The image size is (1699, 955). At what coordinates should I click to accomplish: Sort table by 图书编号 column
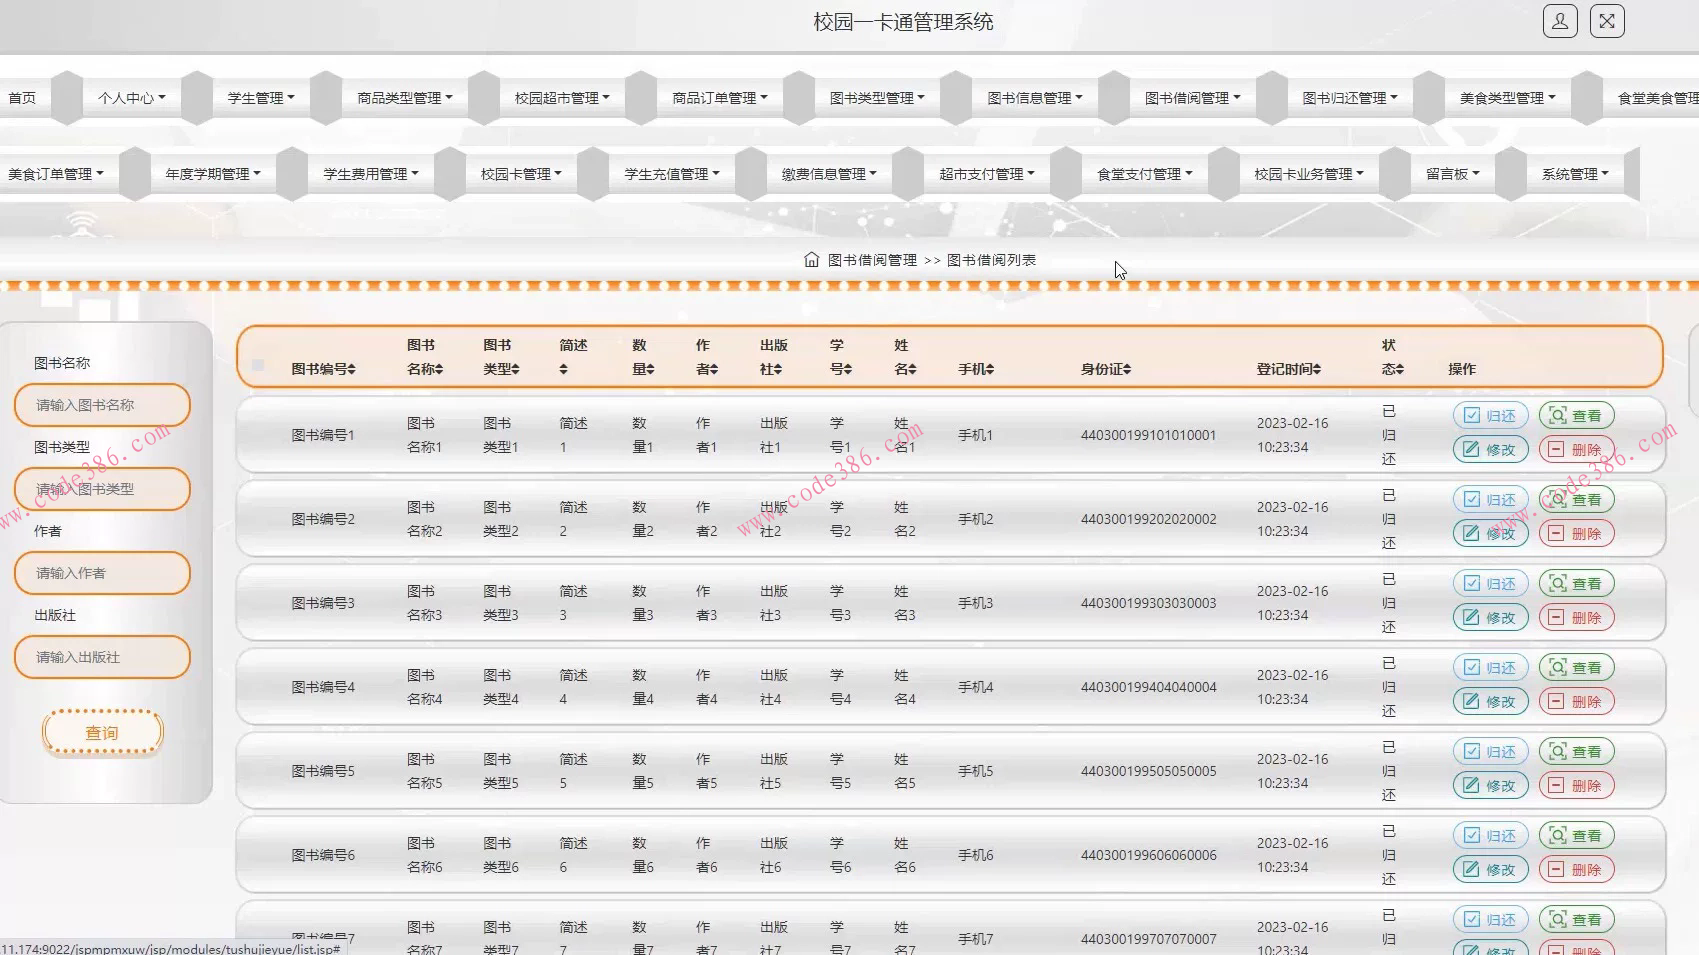pyautogui.click(x=323, y=369)
